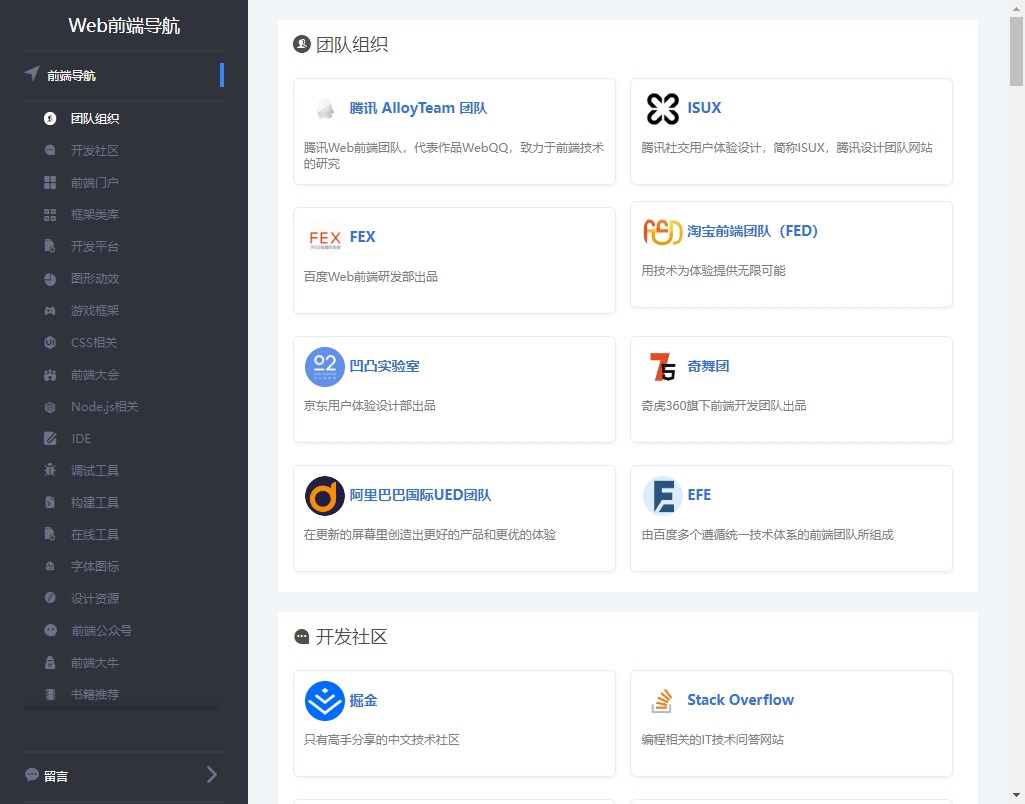Click the 框架类库 icon in sidebar
The width and height of the screenshot is (1025, 804).
[50, 214]
